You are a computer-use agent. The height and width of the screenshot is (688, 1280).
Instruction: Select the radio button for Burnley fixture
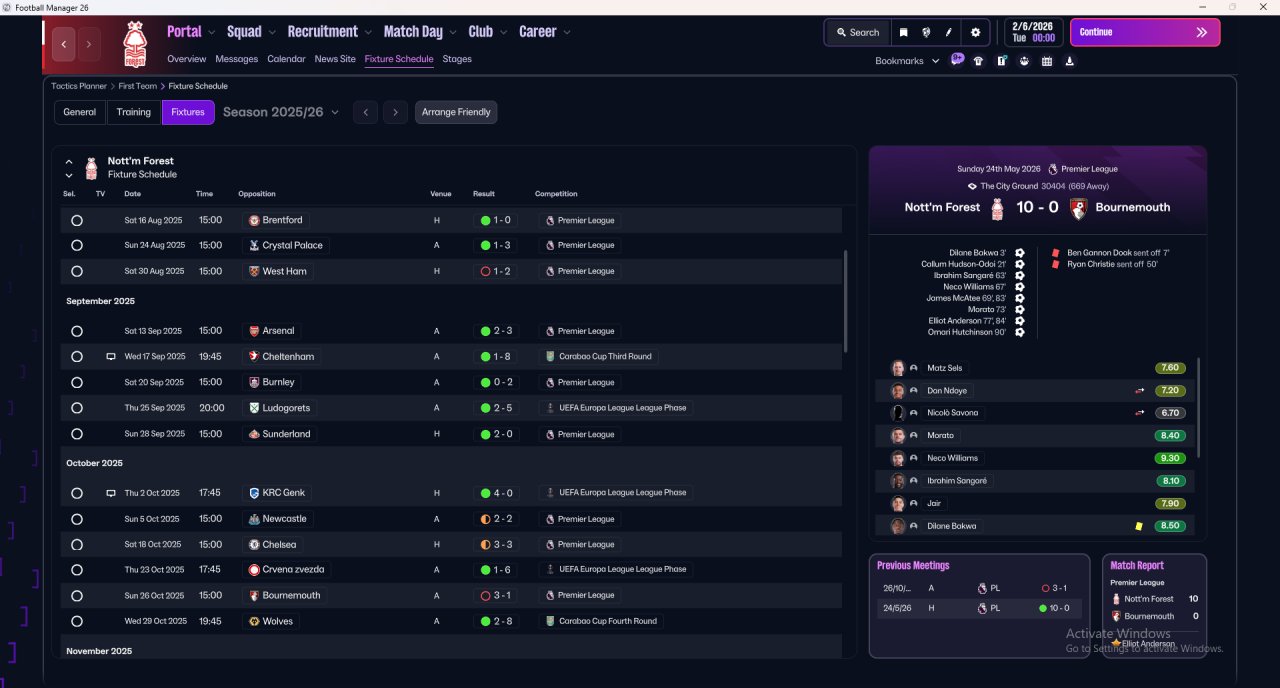(x=77, y=382)
